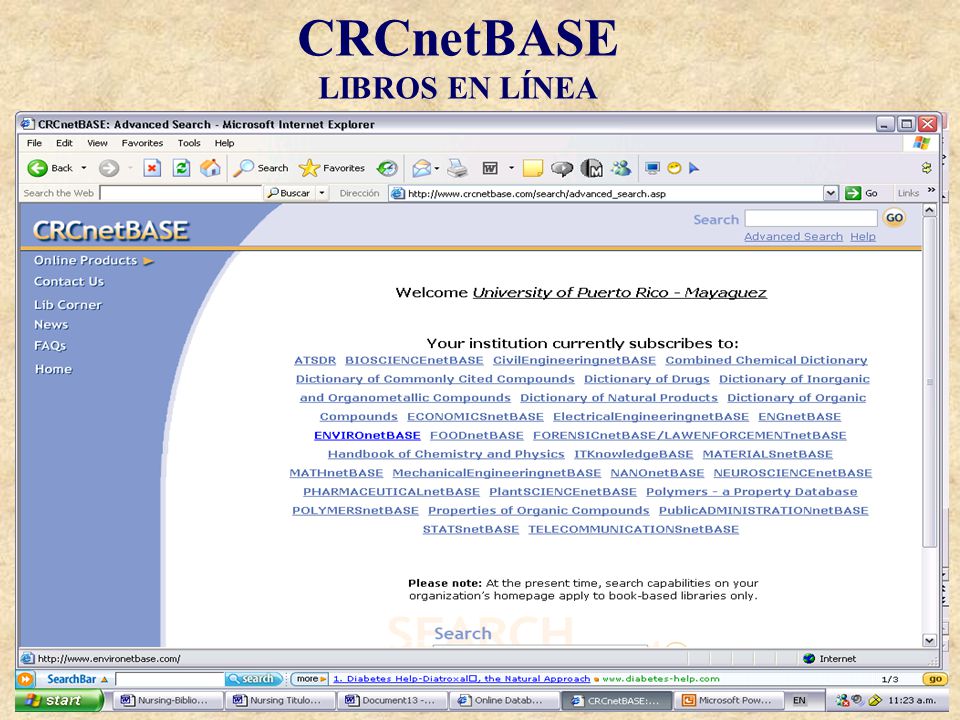Image resolution: width=960 pixels, height=720 pixels.
Task: Click the blue play arrow toolbar icon
Action: pyautogui.click(x=694, y=168)
